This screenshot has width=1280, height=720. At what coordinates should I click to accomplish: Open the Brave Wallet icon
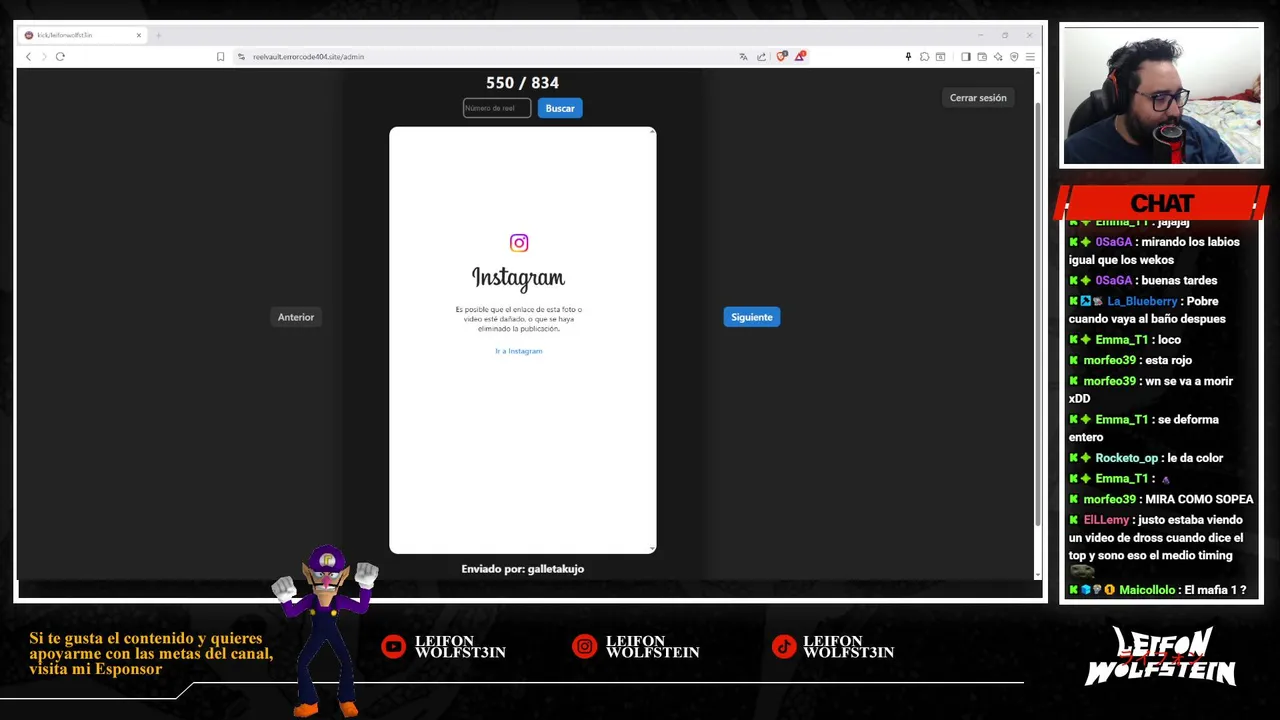(x=982, y=57)
